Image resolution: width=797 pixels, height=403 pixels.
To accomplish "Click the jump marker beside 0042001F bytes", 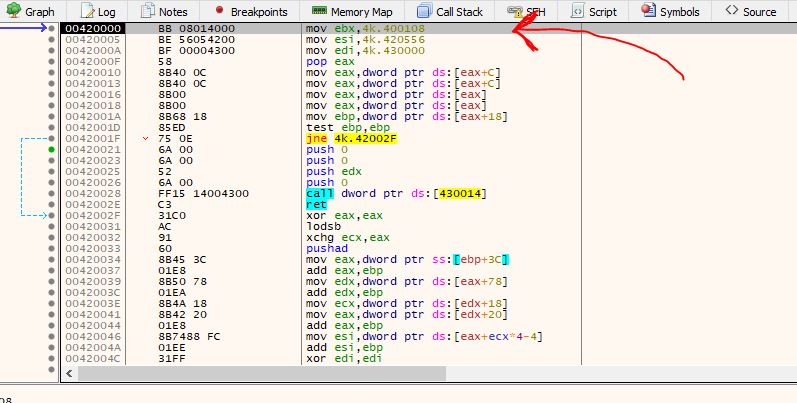I will [x=147, y=138].
